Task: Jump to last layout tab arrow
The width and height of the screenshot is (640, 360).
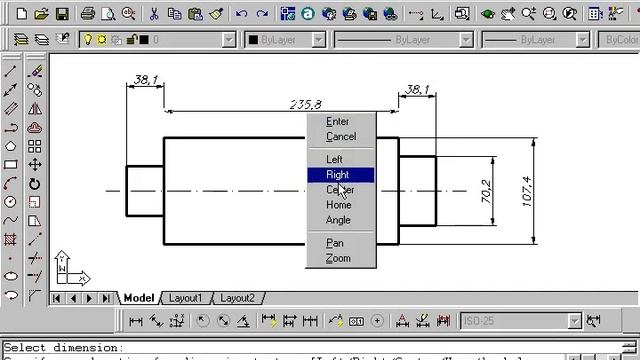Action: (x=106, y=299)
